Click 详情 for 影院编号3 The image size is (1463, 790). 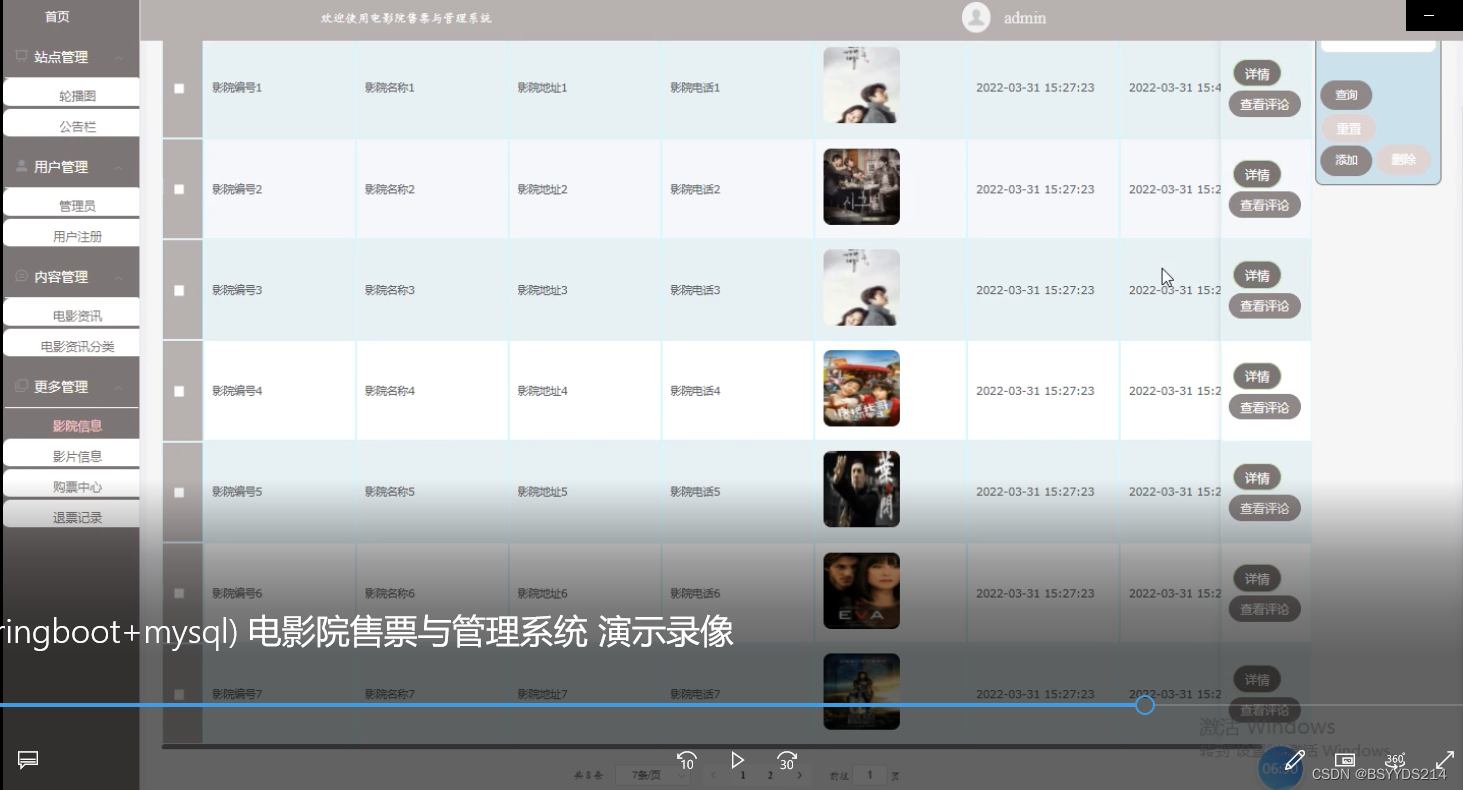point(1257,276)
